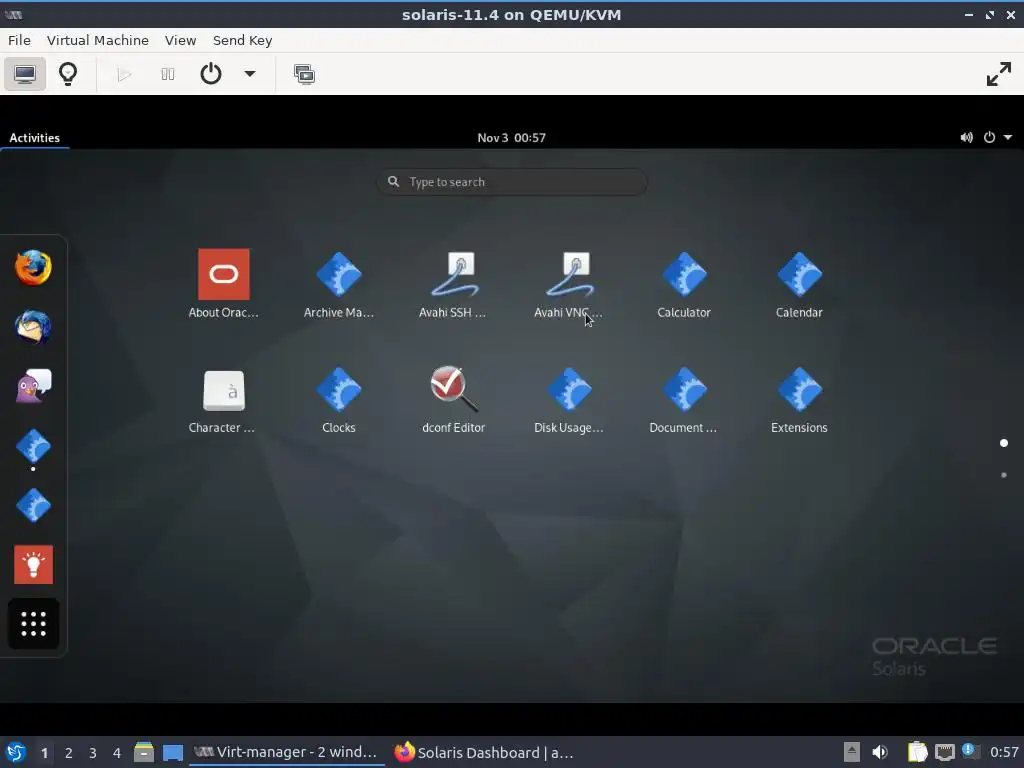Click Activities in the GNOME top bar
The width and height of the screenshot is (1024, 768).
coord(35,138)
